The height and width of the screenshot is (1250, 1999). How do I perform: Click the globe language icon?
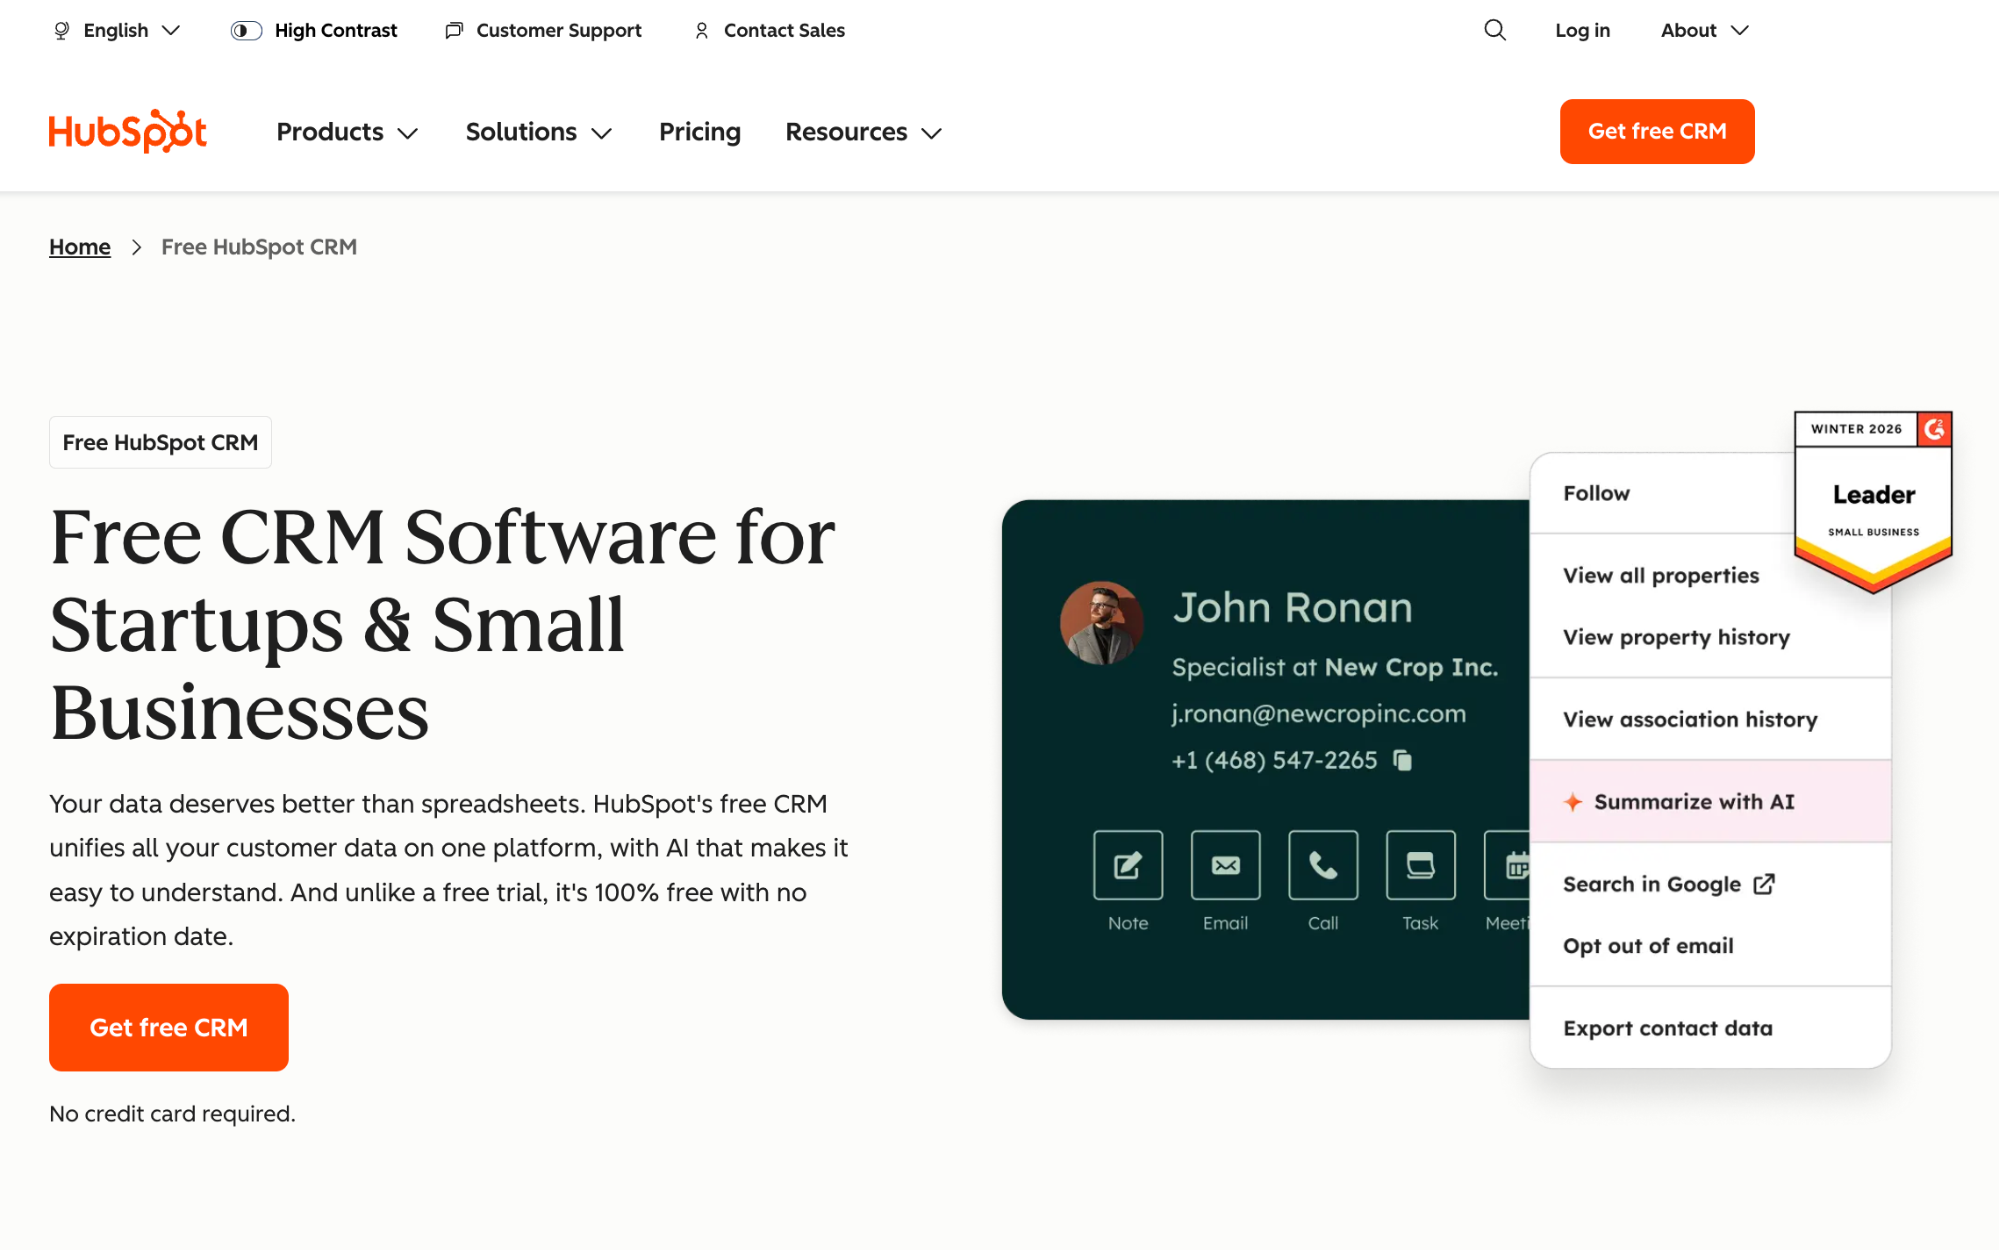(x=62, y=31)
